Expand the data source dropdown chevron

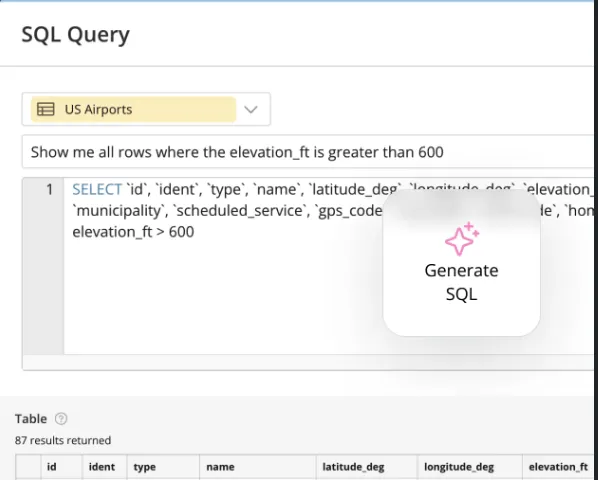coord(251,110)
